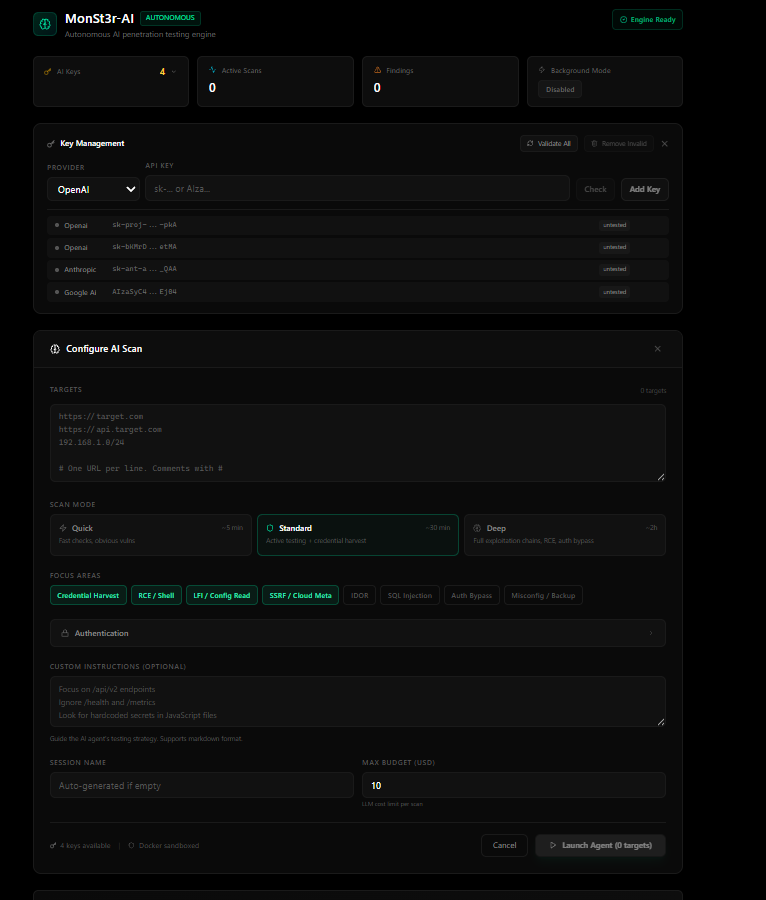Click the Max Budget field
The height and width of the screenshot is (900, 766).
pos(514,785)
